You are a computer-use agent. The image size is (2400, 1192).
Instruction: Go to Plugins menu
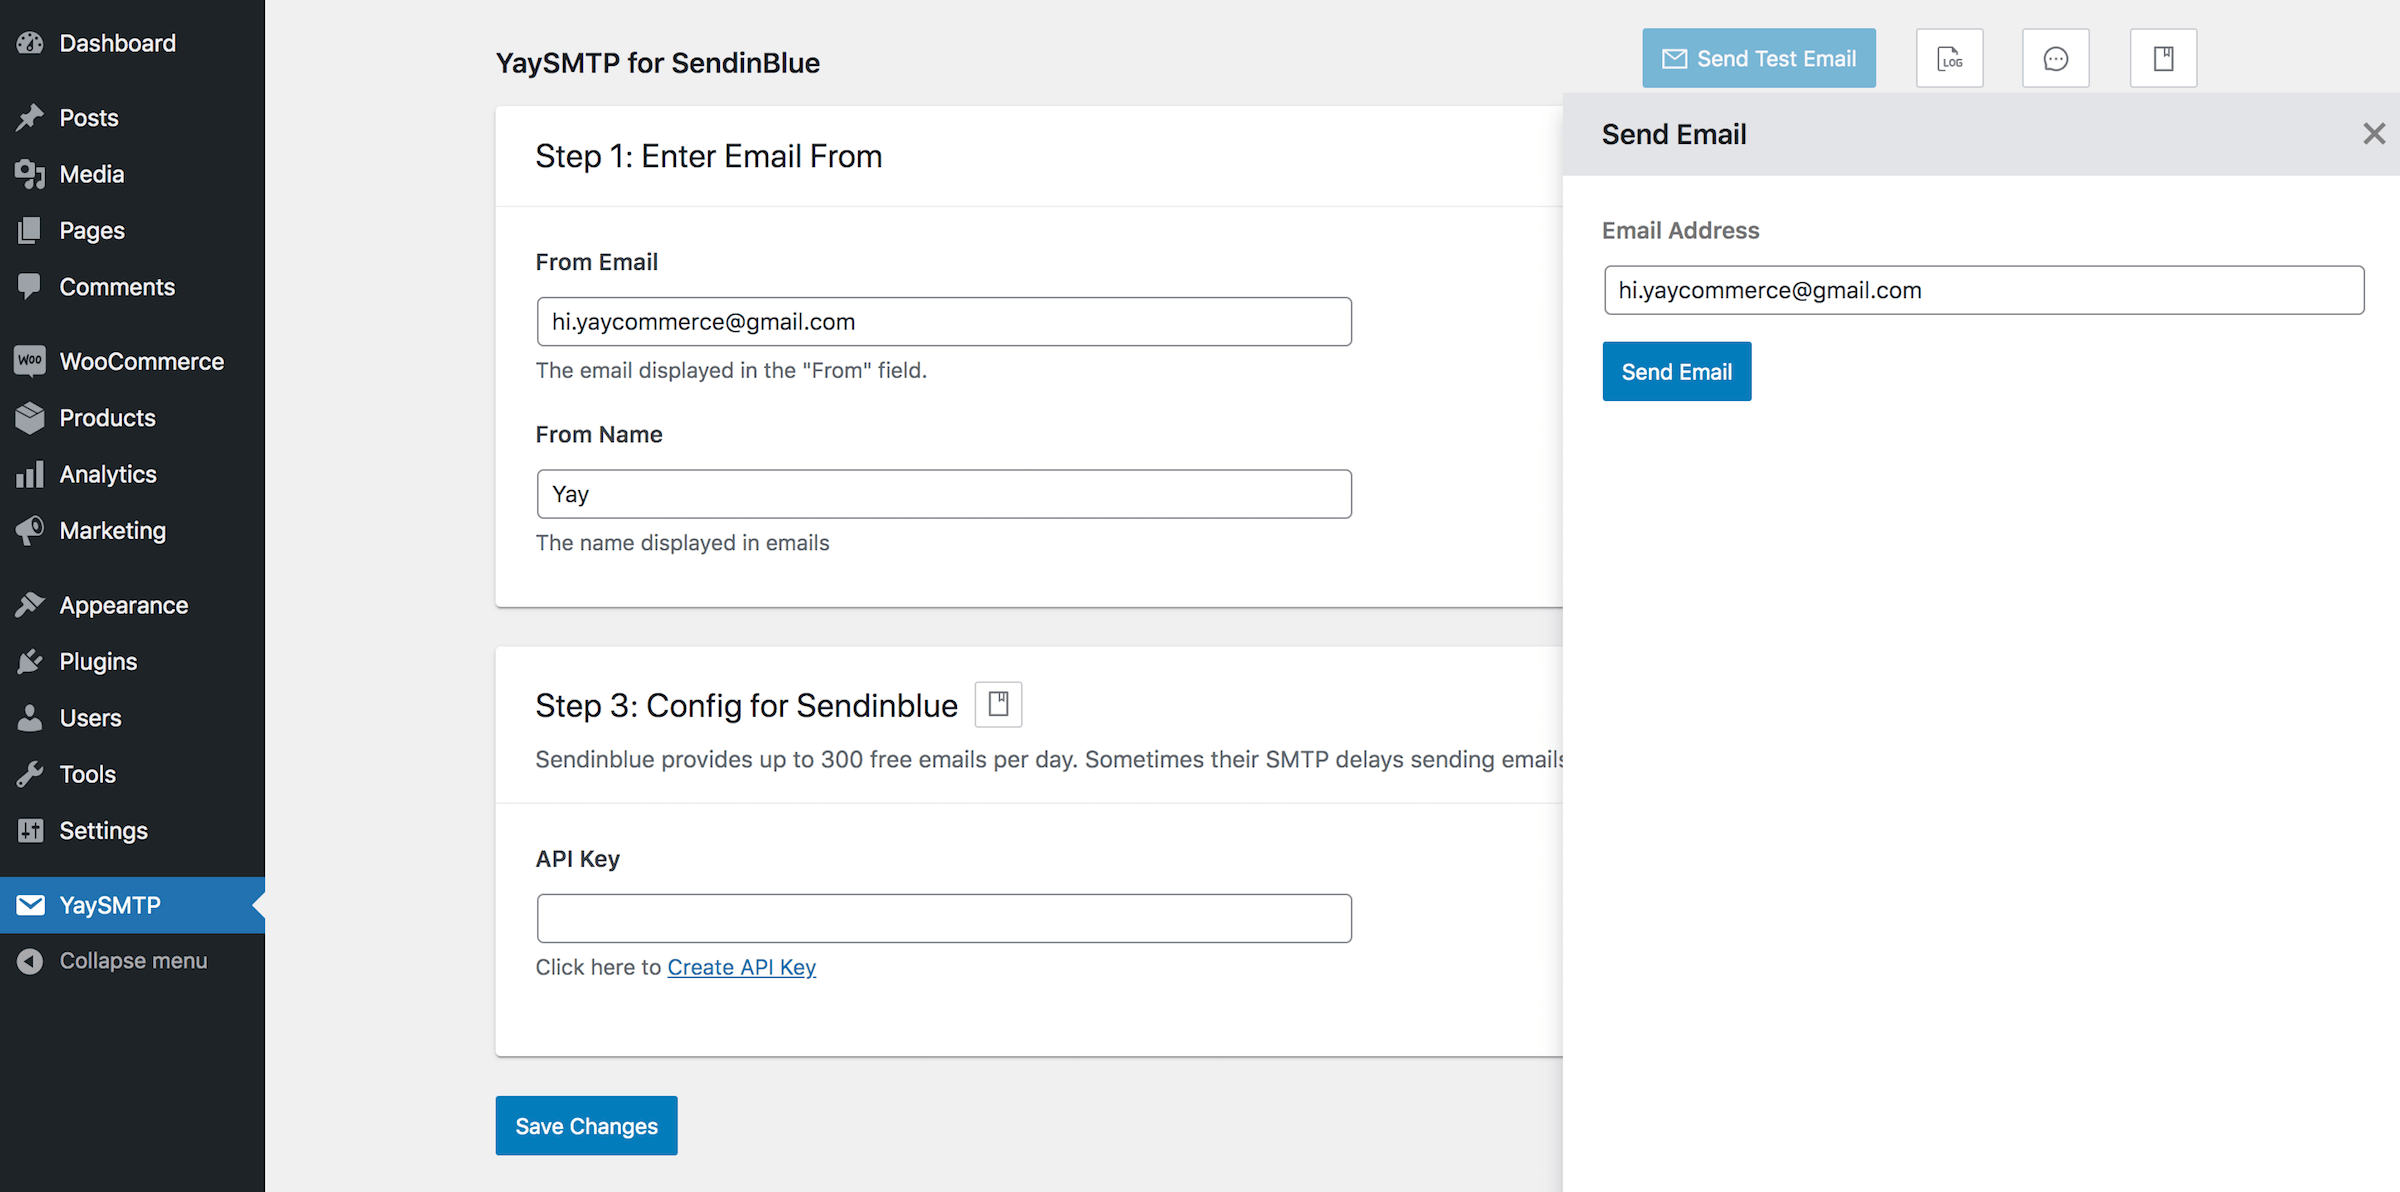pos(132,661)
